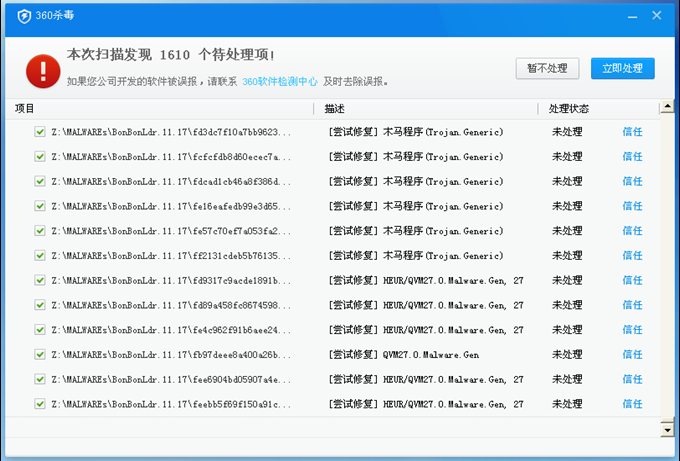Image resolution: width=680 pixels, height=461 pixels.
Task: Minimize the 360杀毒 window
Action: click(x=632, y=17)
